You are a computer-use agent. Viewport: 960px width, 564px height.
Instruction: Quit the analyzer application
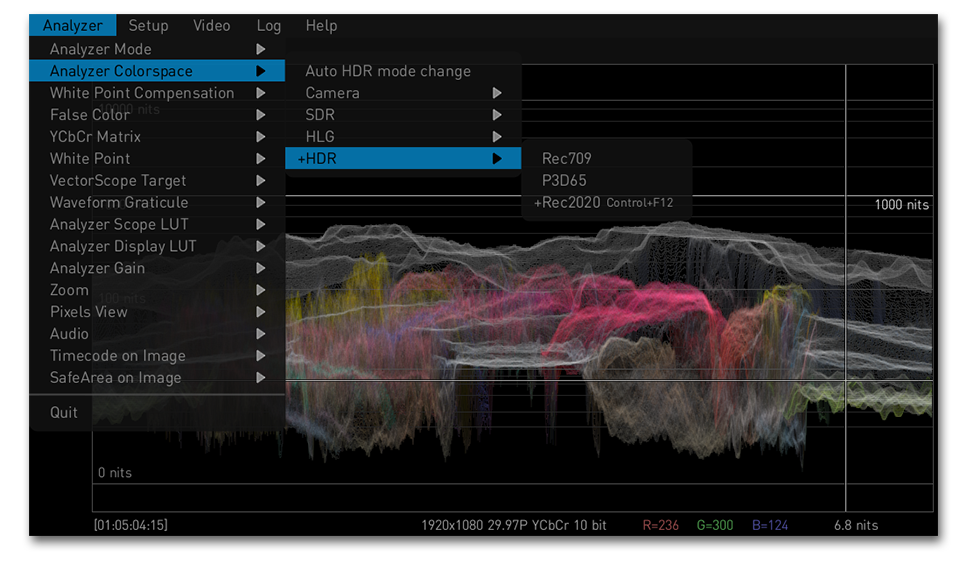tap(64, 412)
